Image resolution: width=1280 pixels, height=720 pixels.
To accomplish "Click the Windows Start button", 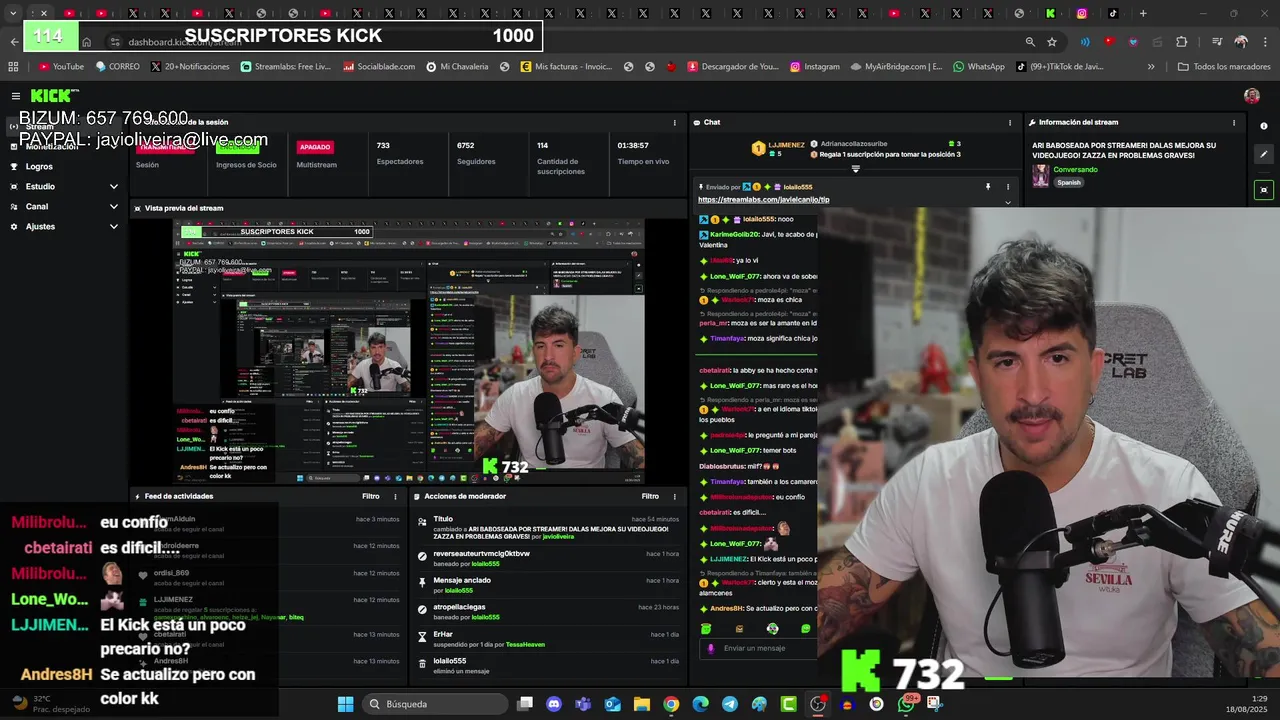I will [345, 704].
